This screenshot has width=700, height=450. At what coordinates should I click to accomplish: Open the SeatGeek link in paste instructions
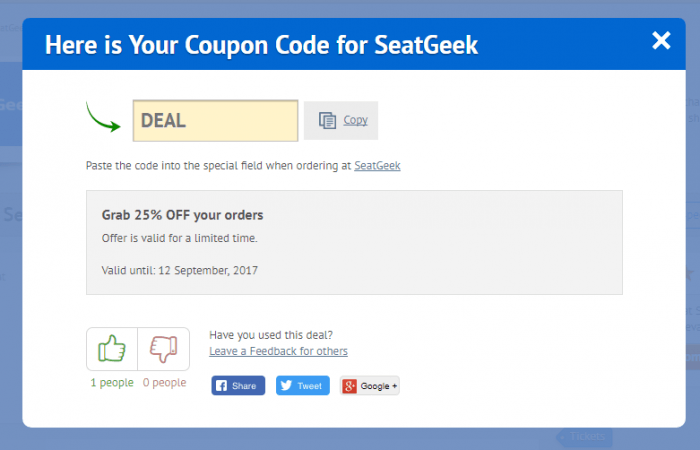click(x=377, y=166)
